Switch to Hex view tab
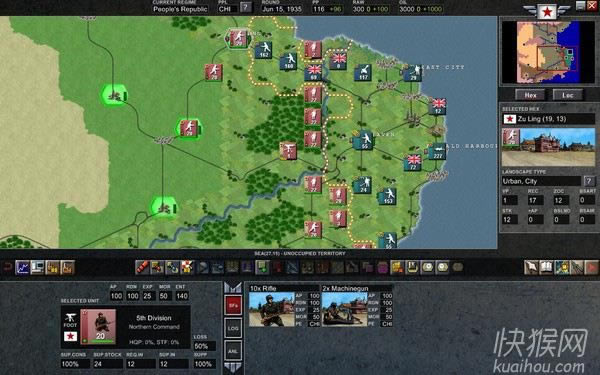 pos(530,95)
